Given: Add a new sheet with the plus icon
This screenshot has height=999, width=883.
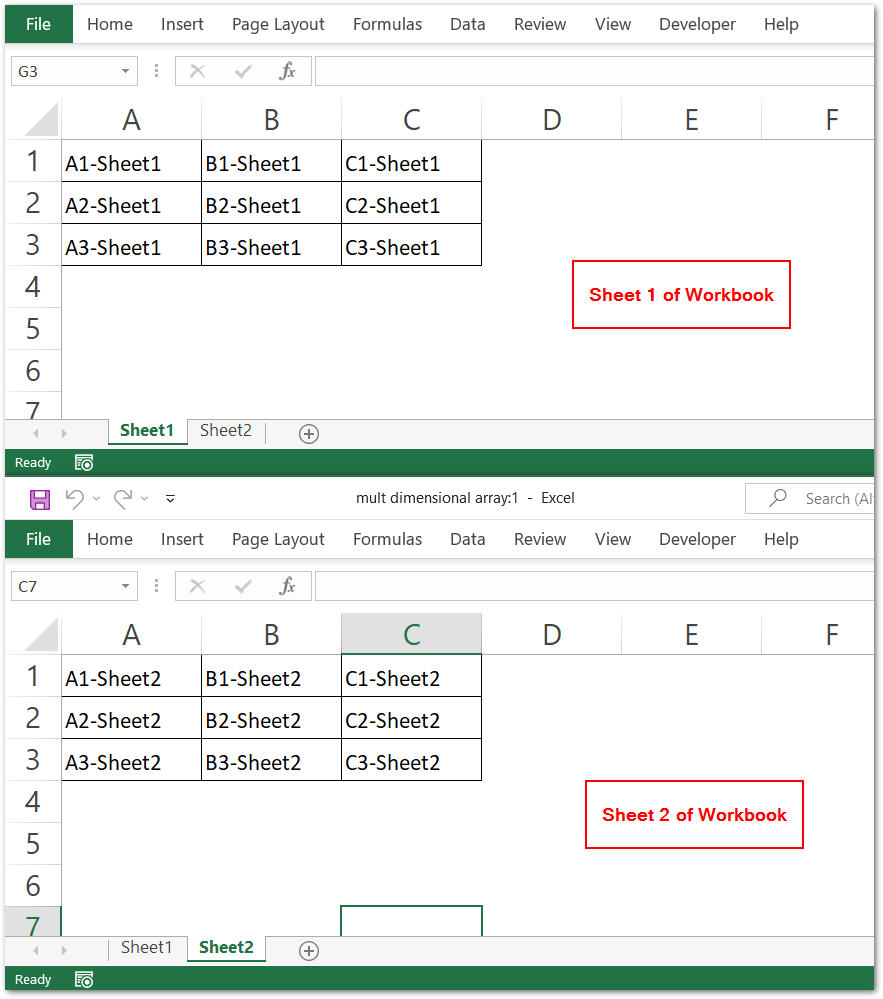Looking at the screenshot, I should pos(308,432).
